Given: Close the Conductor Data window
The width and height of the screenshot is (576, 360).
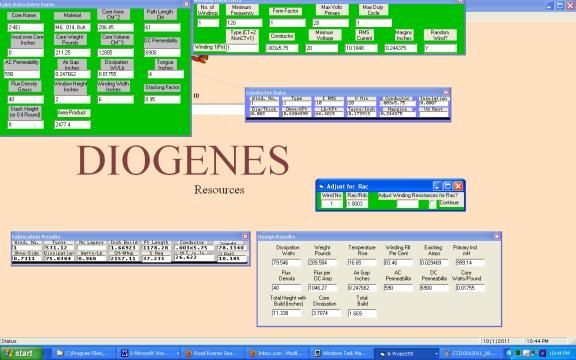Looking at the screenshot, I should click(x=446, y=93).
